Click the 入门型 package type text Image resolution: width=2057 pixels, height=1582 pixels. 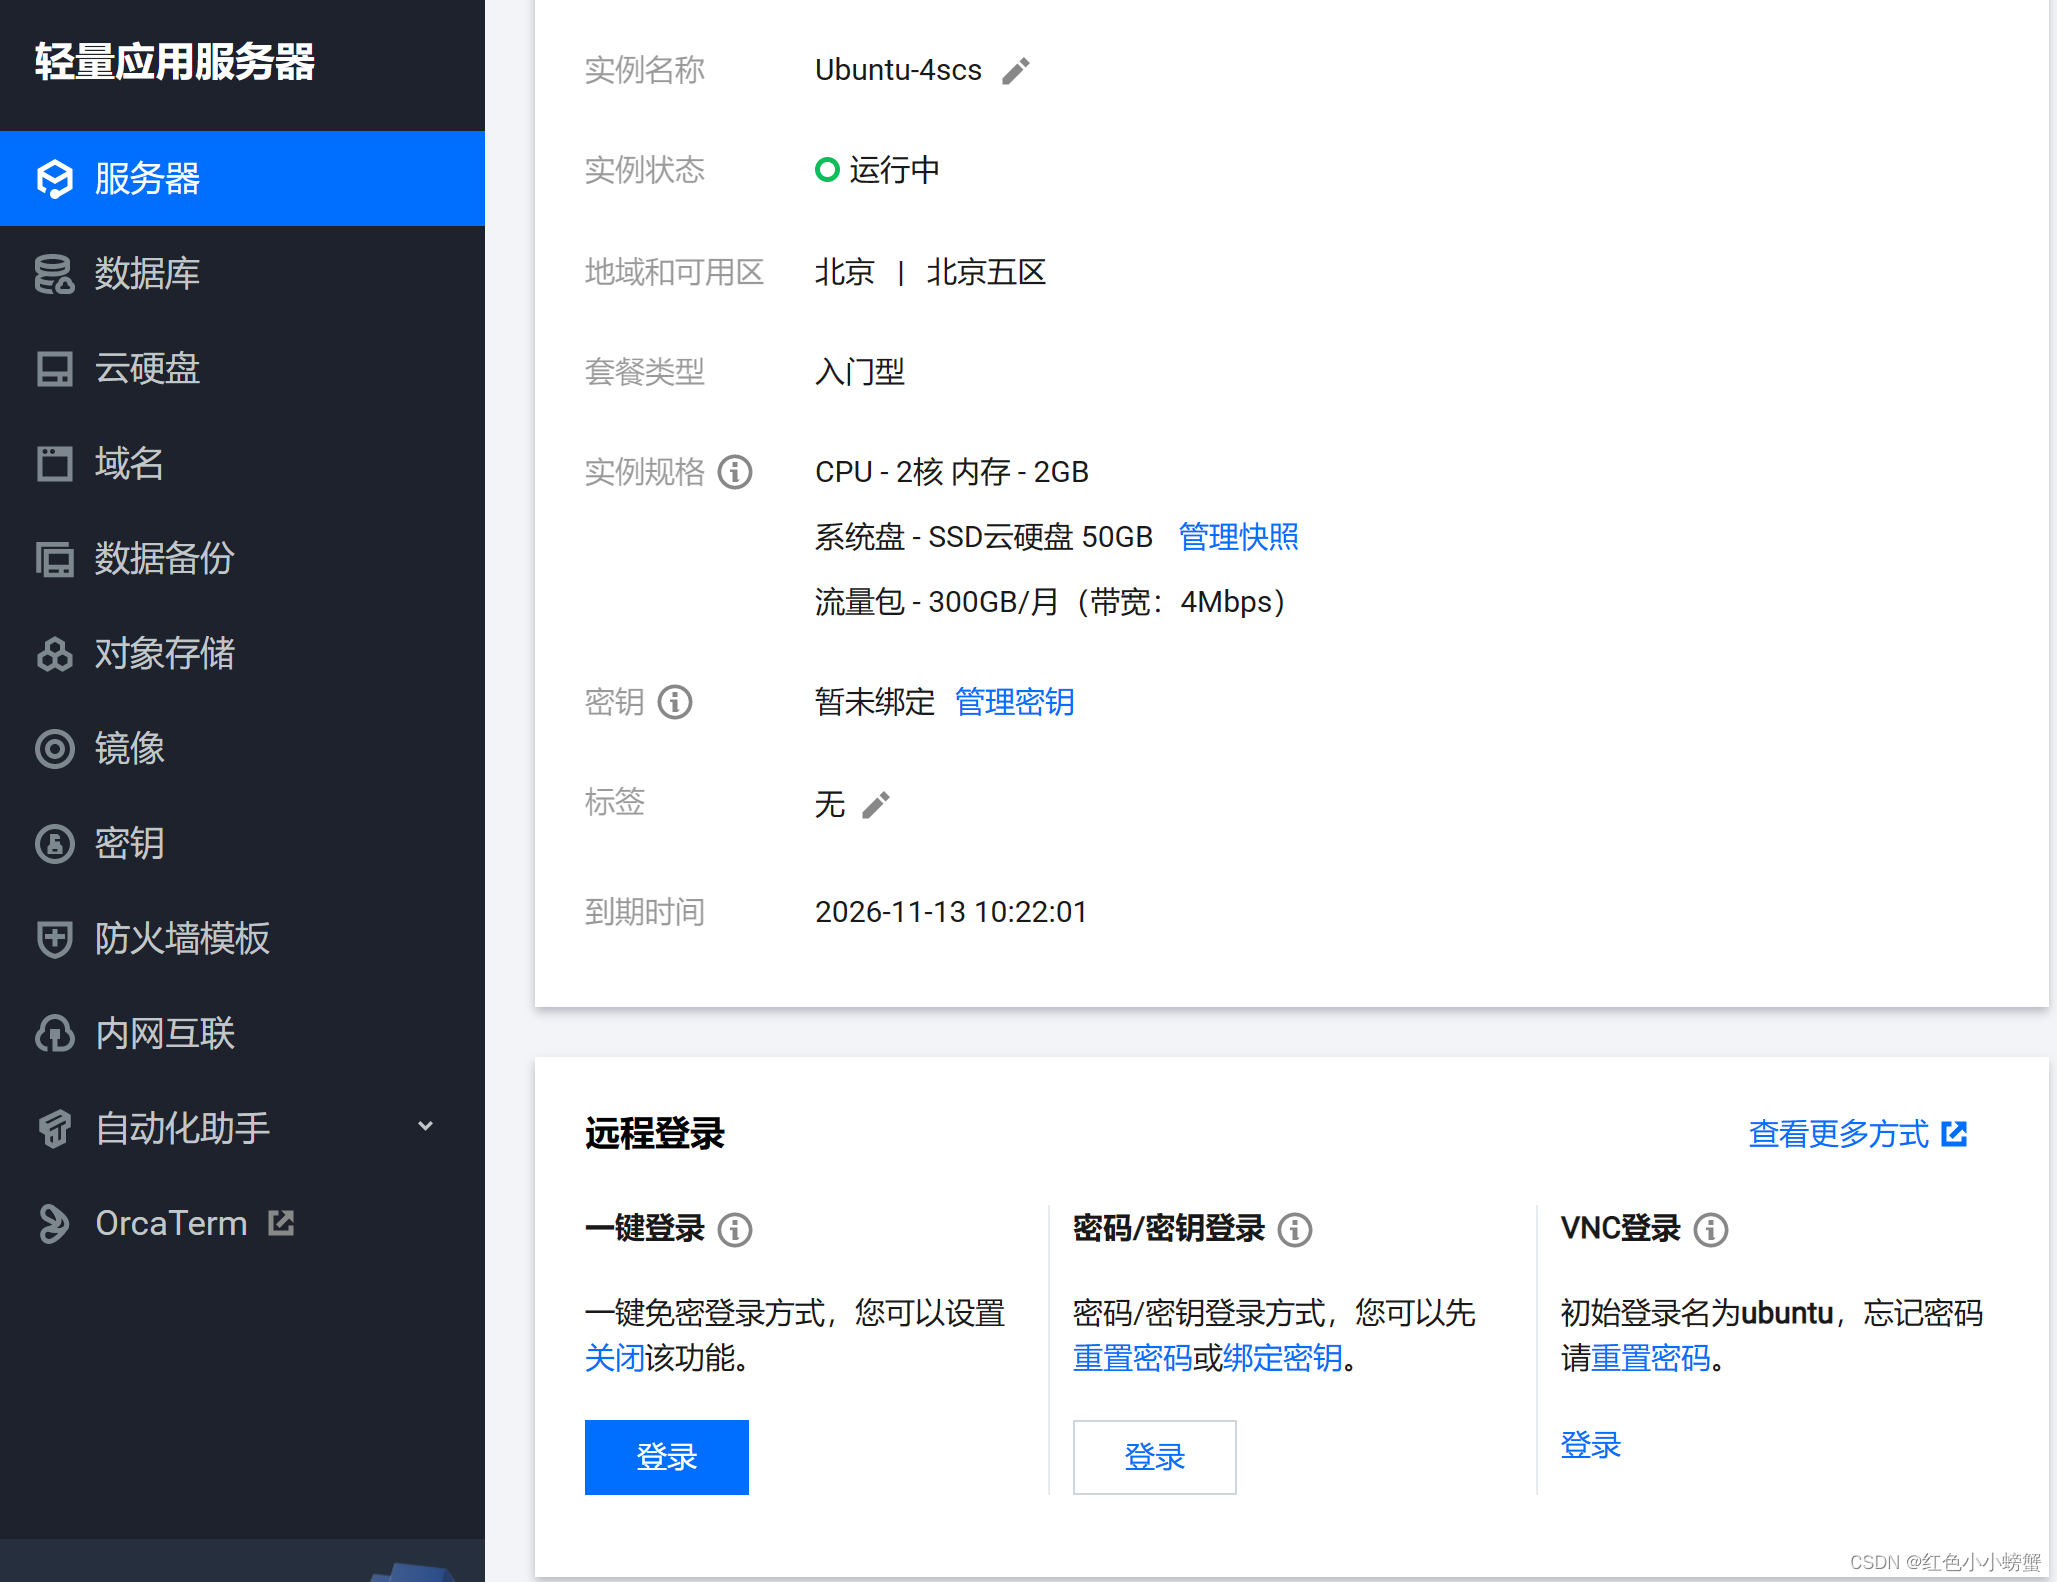(860, 372)
